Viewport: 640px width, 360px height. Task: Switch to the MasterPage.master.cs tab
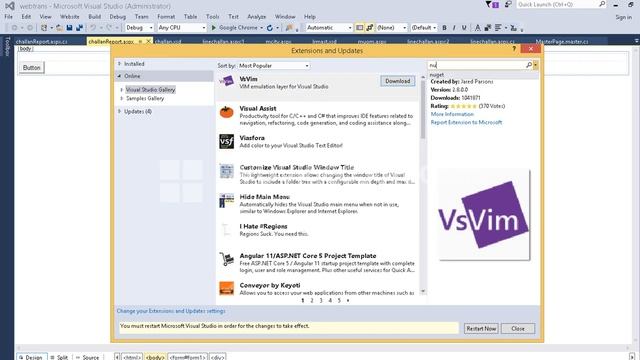562,42
